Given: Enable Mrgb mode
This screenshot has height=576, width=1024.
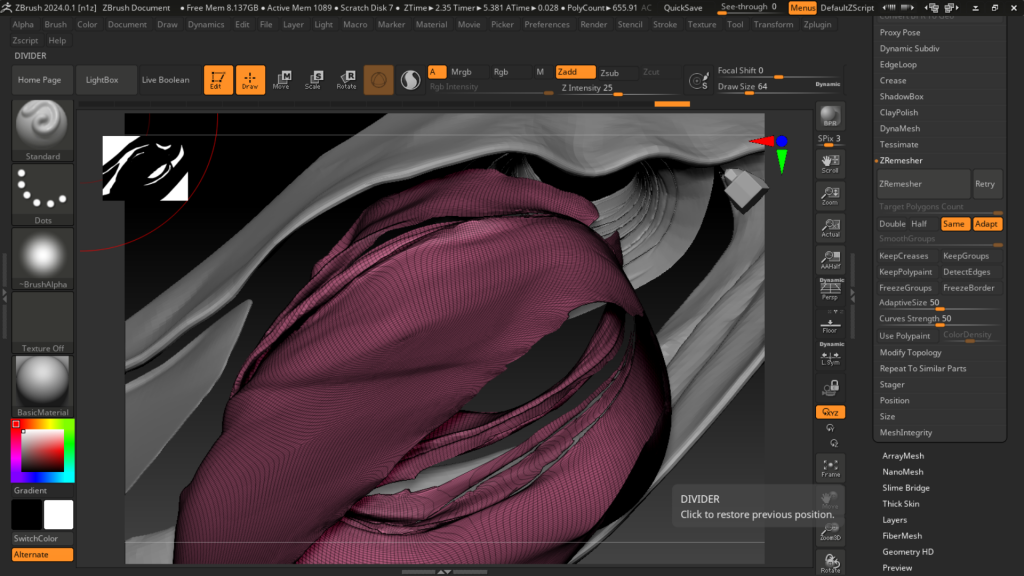Looking at the screenshot, I should (461, 72).
